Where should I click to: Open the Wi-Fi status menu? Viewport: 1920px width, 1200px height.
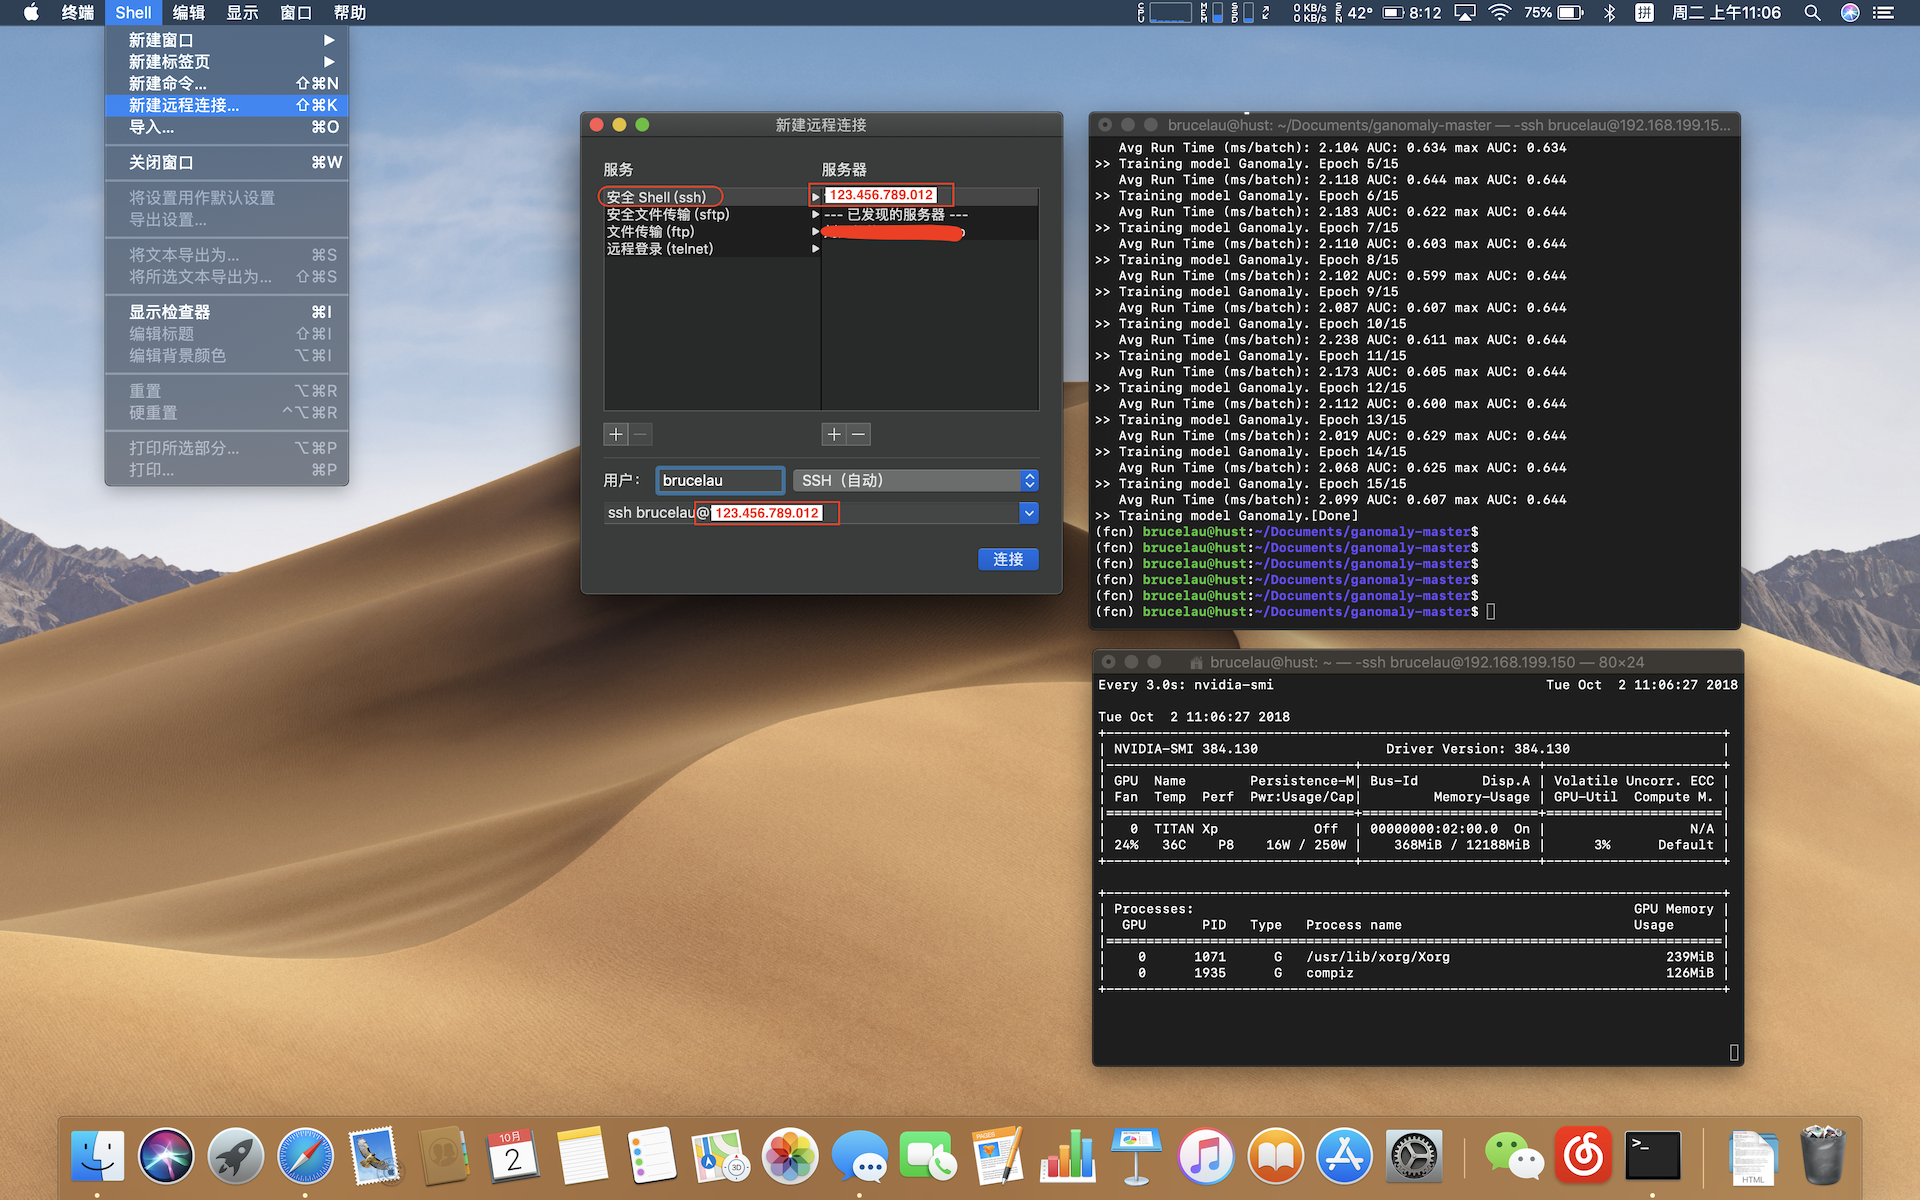click(1499, 13)
